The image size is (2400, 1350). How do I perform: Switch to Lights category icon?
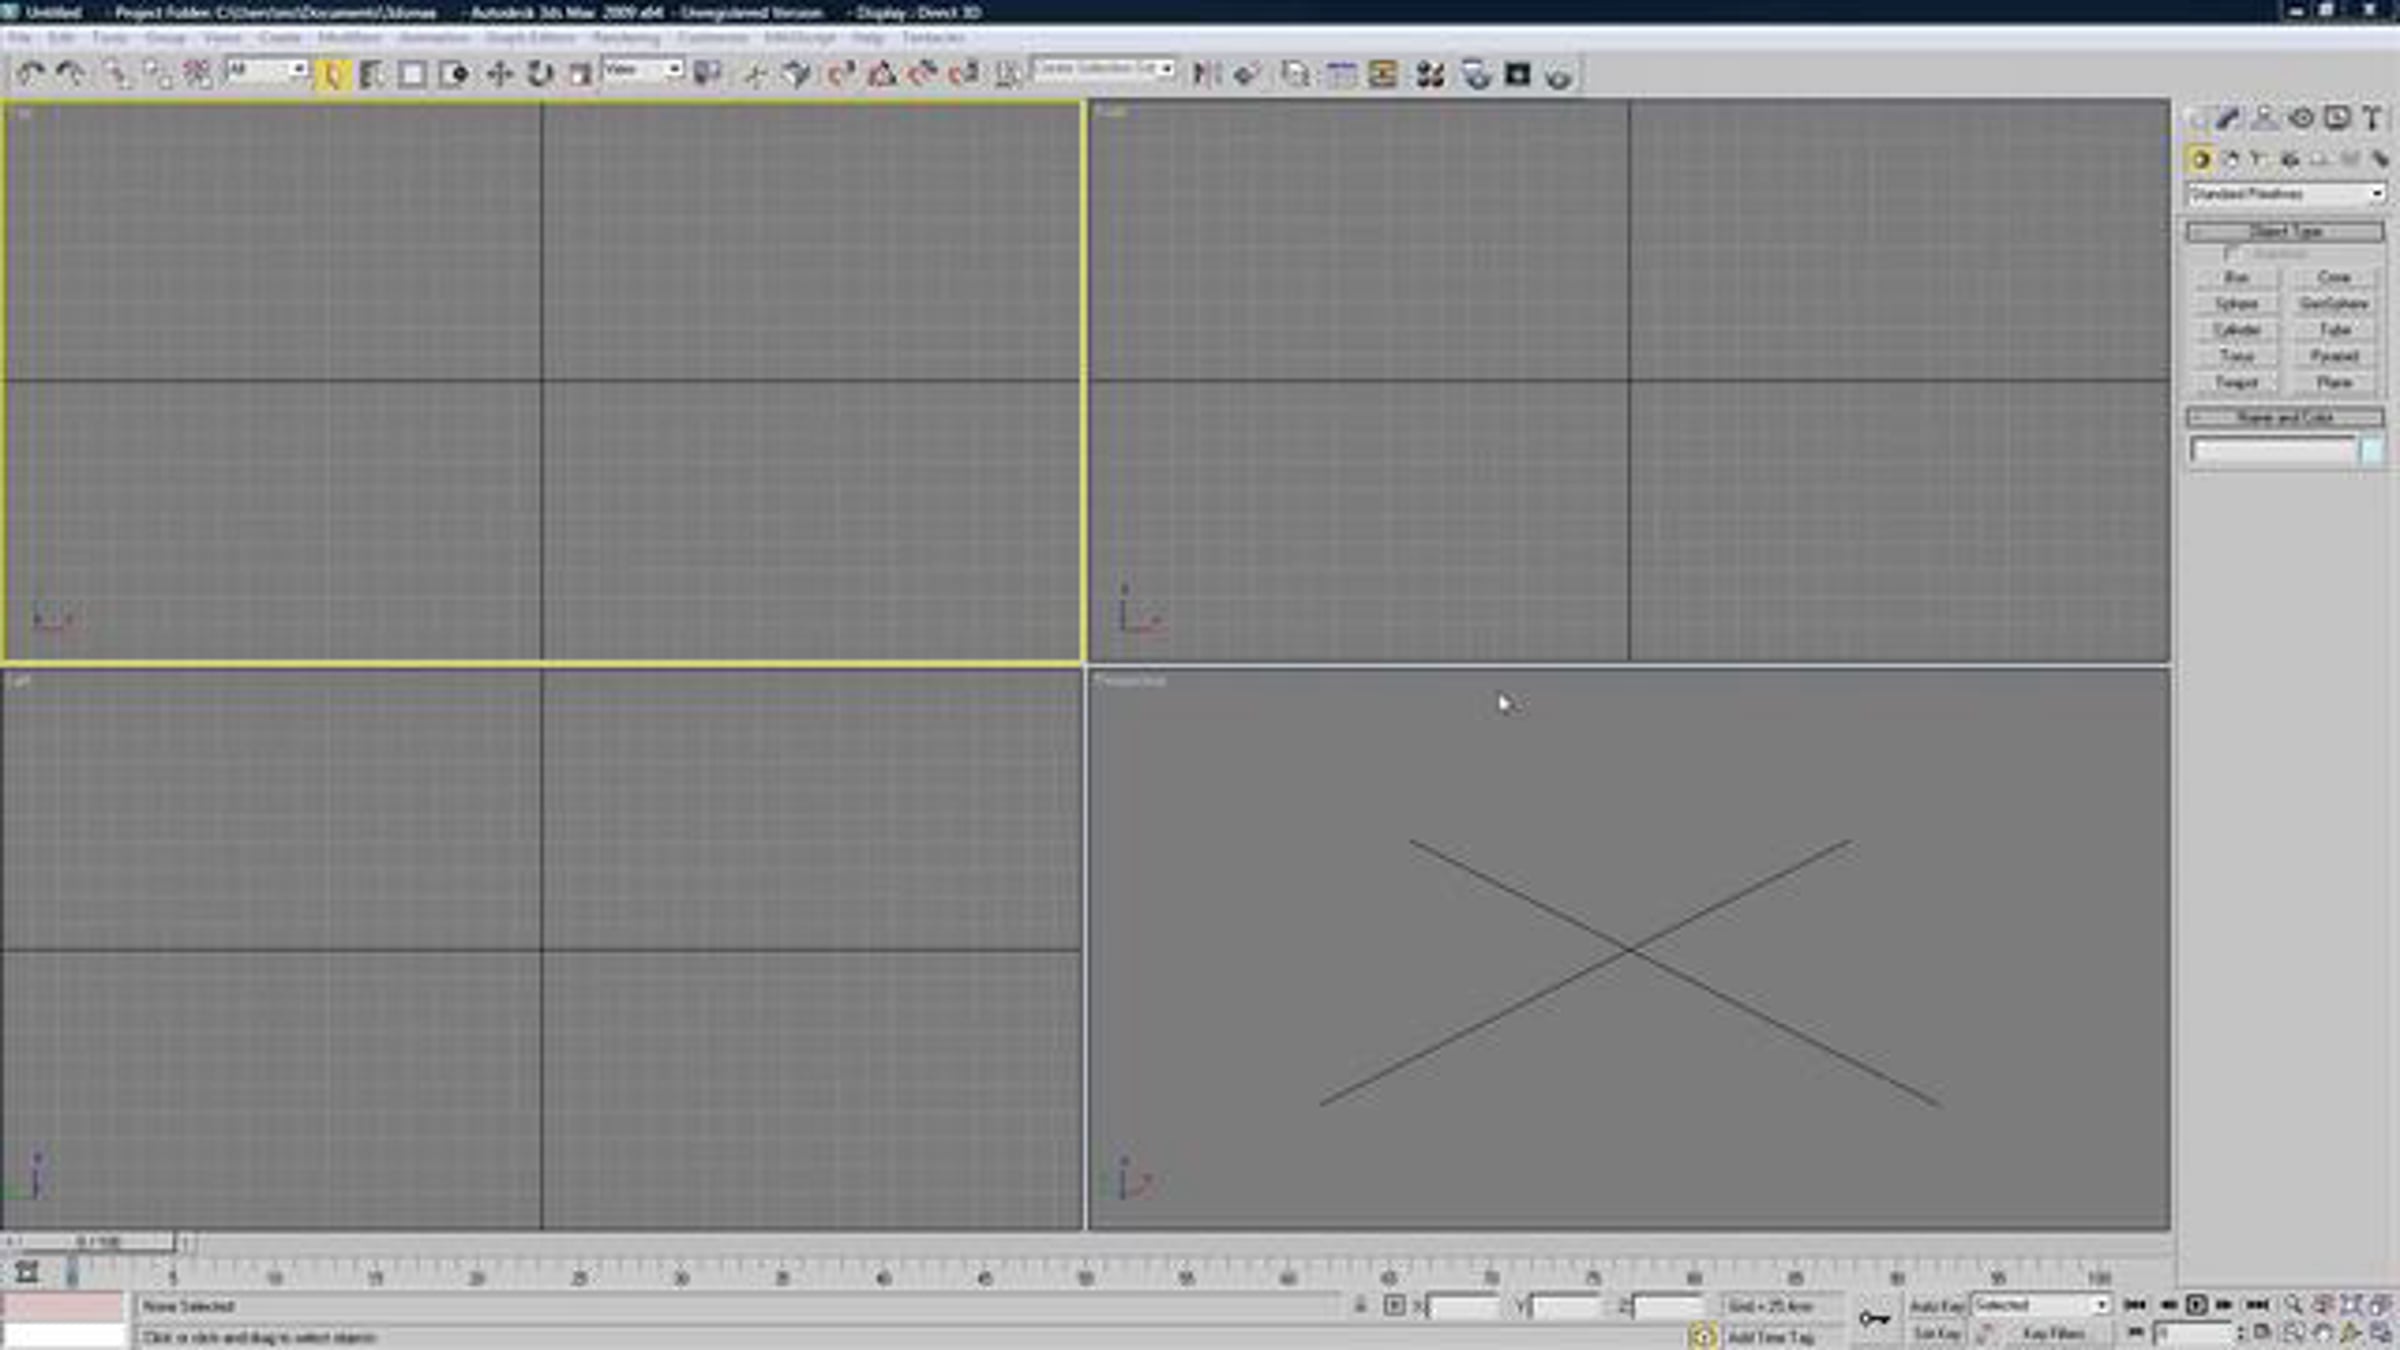[x=2258, y=159]
